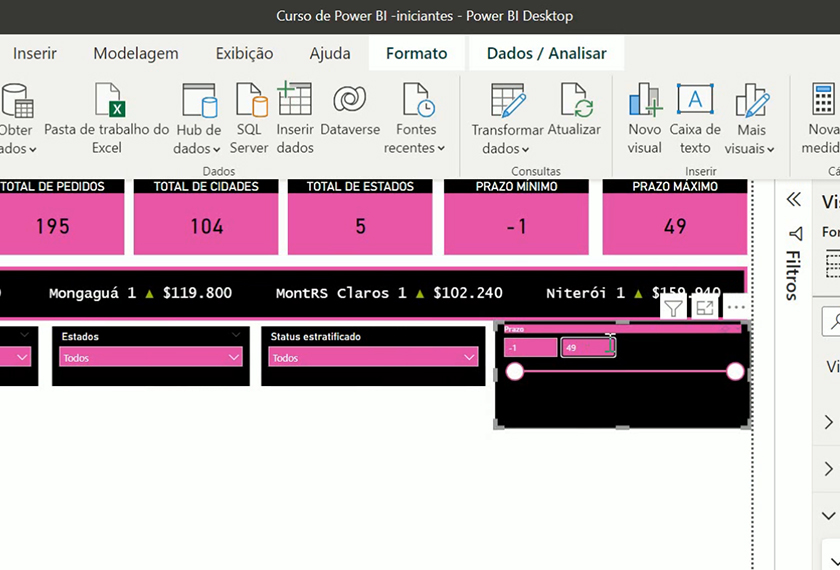
Task: Open the Exibição ribbon tab
Action: 244,53
